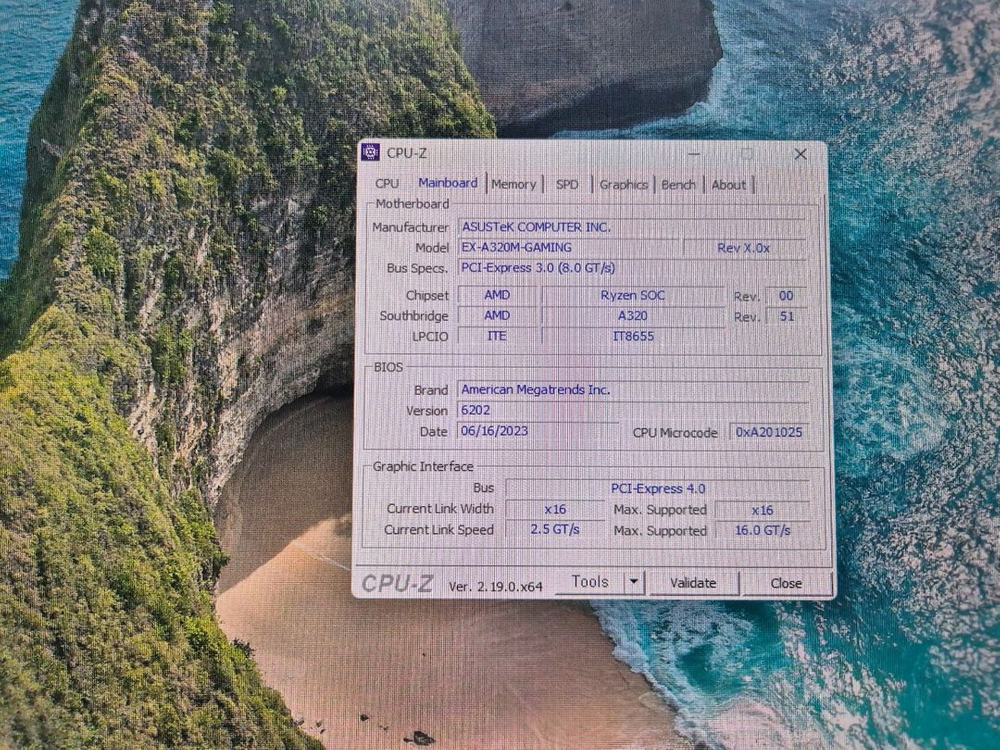Click the Close button at bottom
Viewport: 1000px width, 750px height.
pos(786,583)
